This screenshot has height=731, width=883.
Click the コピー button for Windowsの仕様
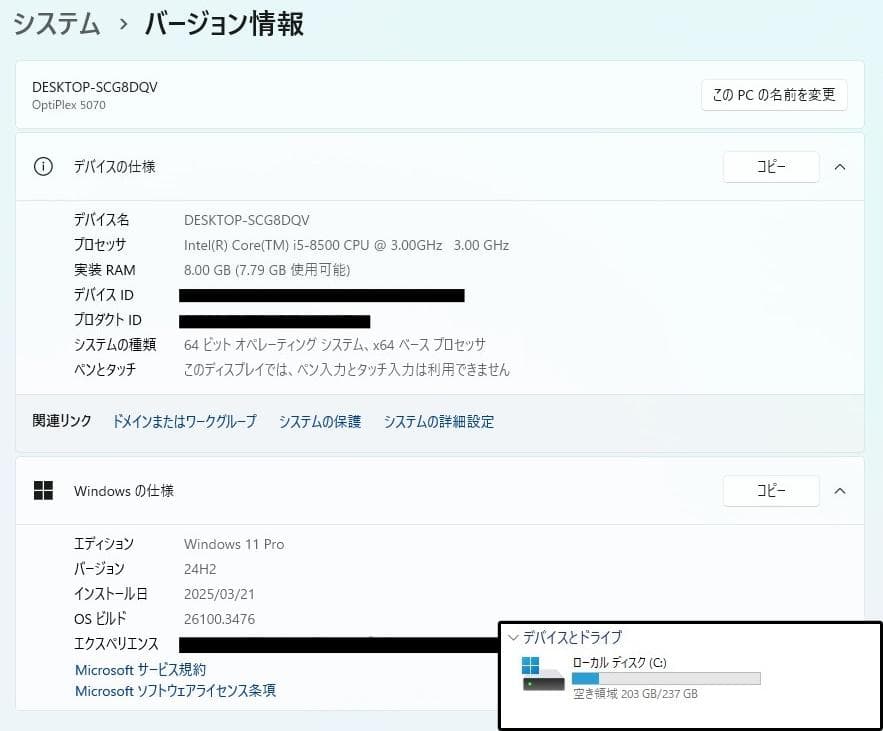click(771, 491)
